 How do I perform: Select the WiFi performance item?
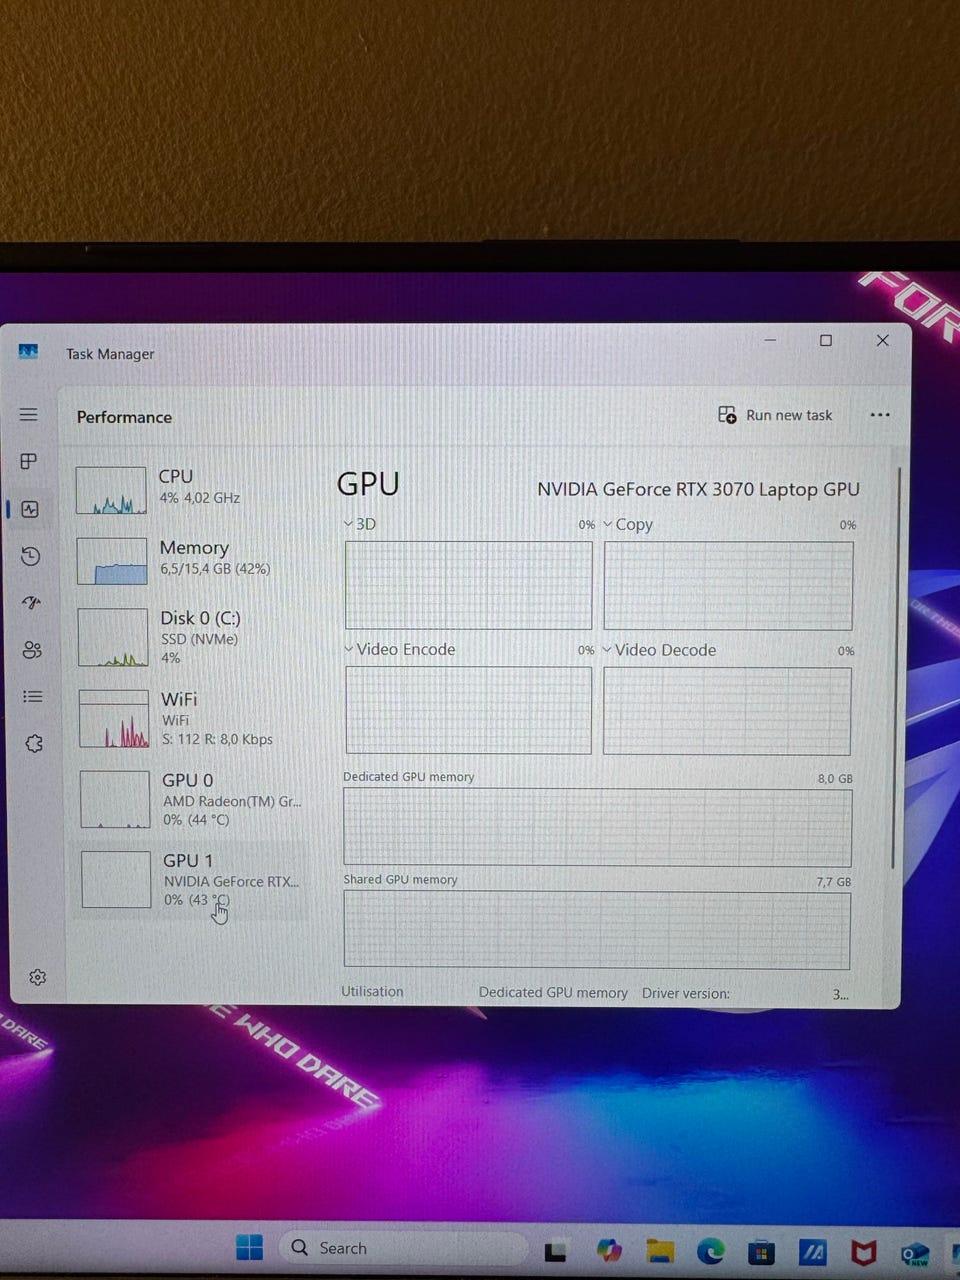tap(192, 718)
